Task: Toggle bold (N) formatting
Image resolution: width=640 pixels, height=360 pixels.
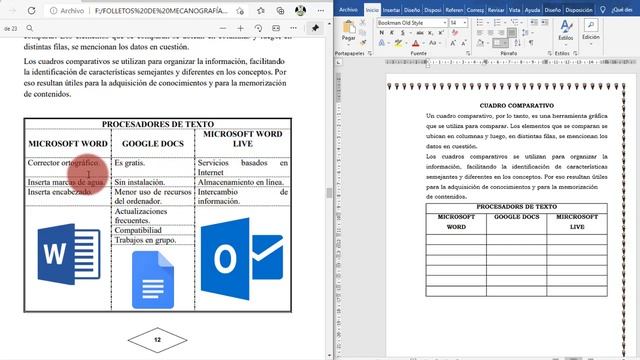Action: (x=381, y=33)
